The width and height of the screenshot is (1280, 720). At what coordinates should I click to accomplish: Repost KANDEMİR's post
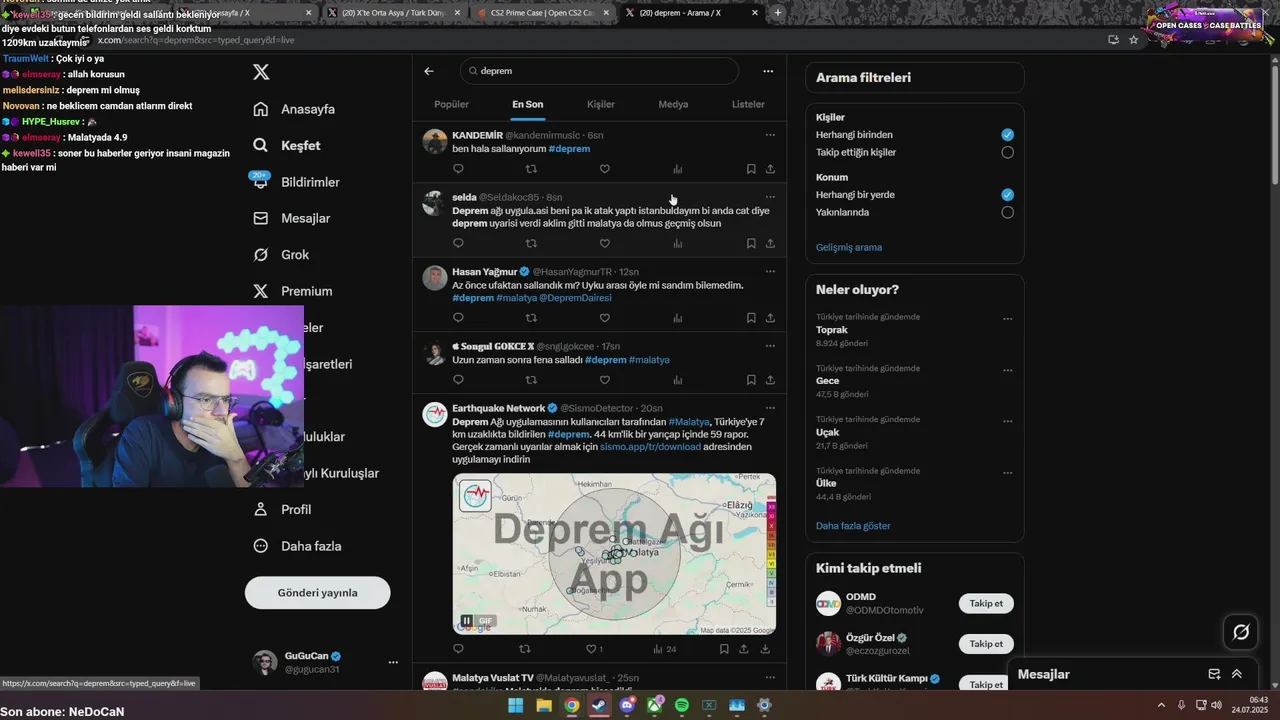(x=531, y=169)
